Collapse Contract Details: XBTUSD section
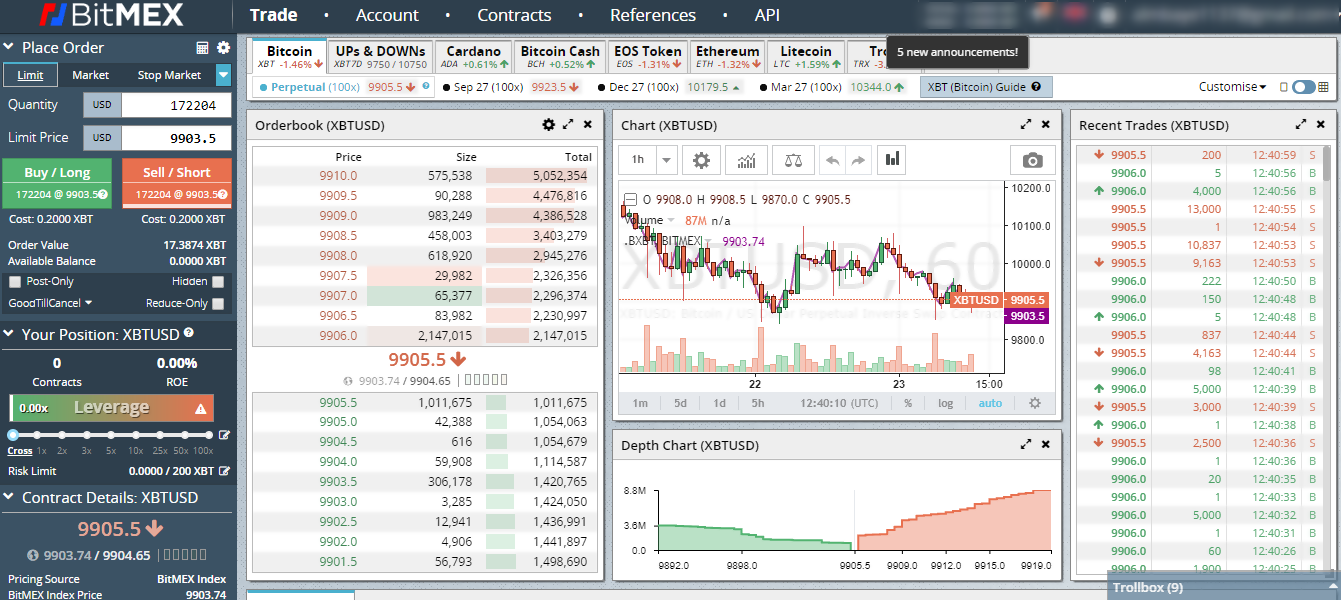1341x600 pixels. point(10,498)
